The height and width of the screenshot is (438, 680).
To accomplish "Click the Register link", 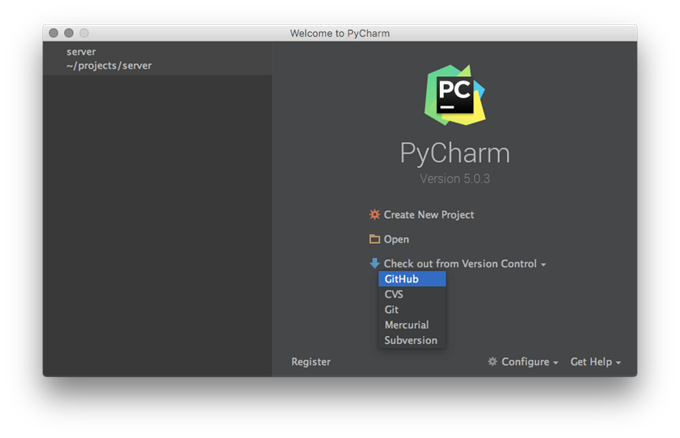I will point(311,362).
